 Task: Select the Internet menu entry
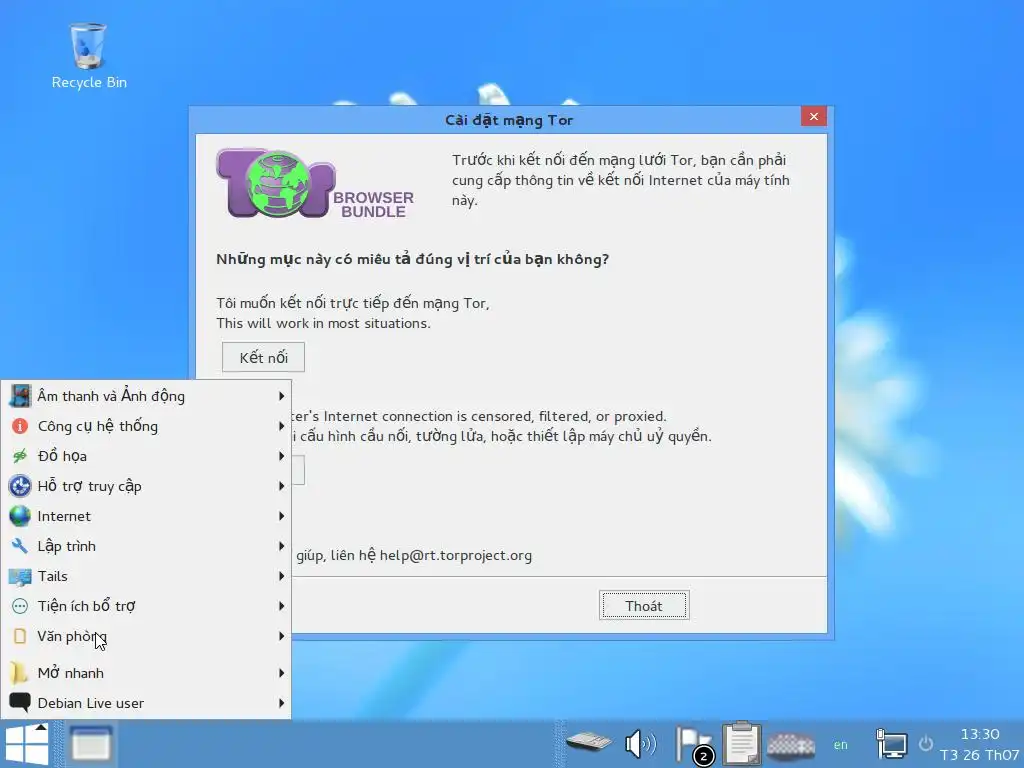point(146,516)
